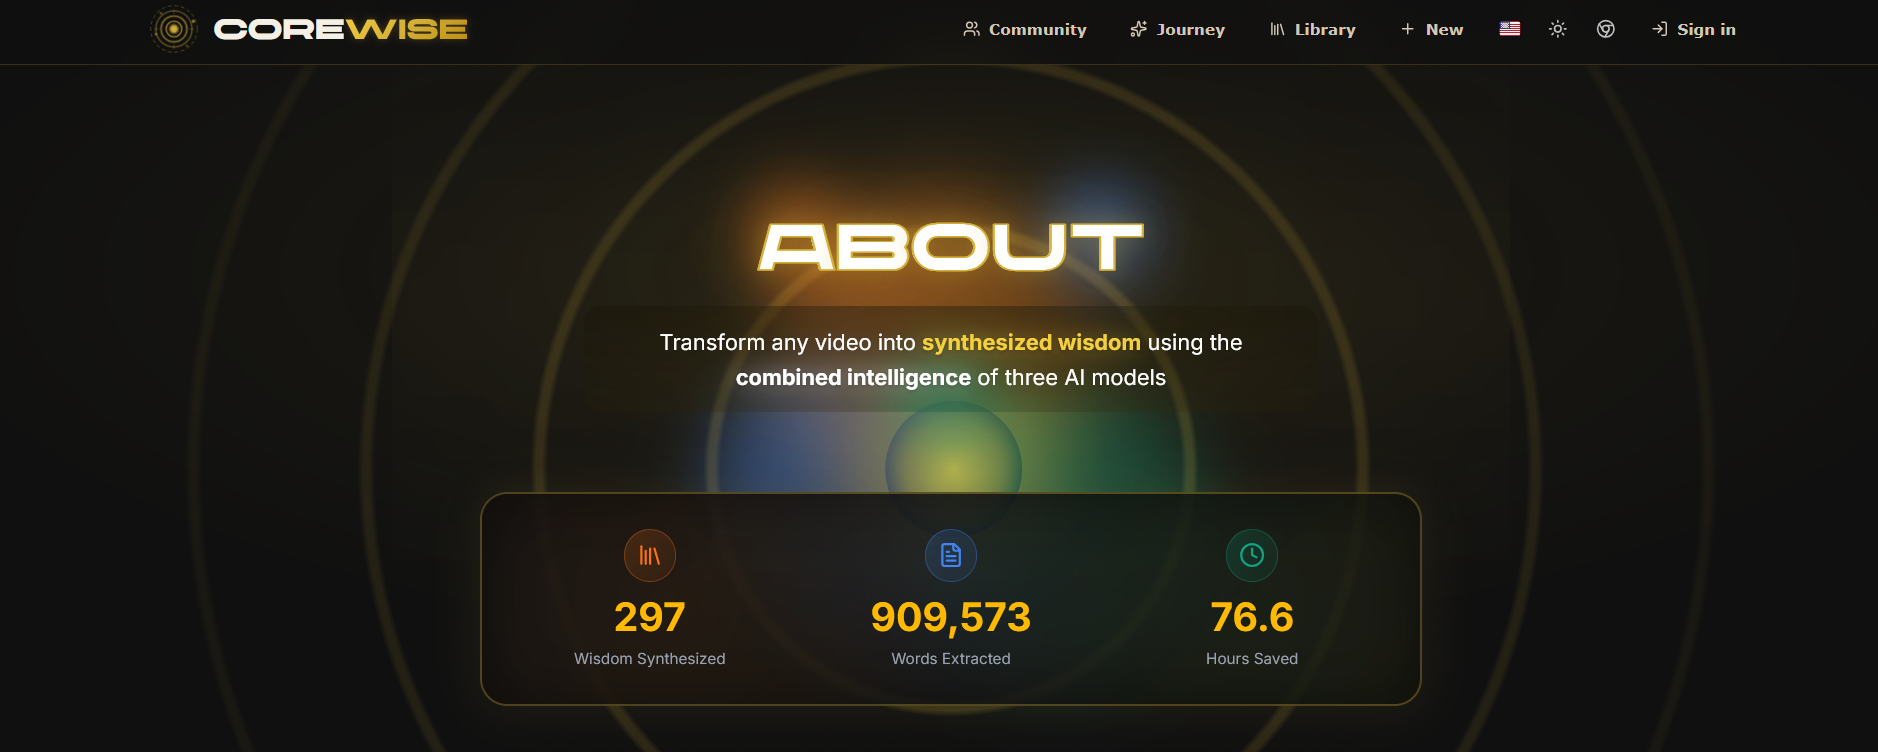This screenshot has width=1878, height=752.
Task: Click the 909,573 words count
Action: [x=951, y=617]
